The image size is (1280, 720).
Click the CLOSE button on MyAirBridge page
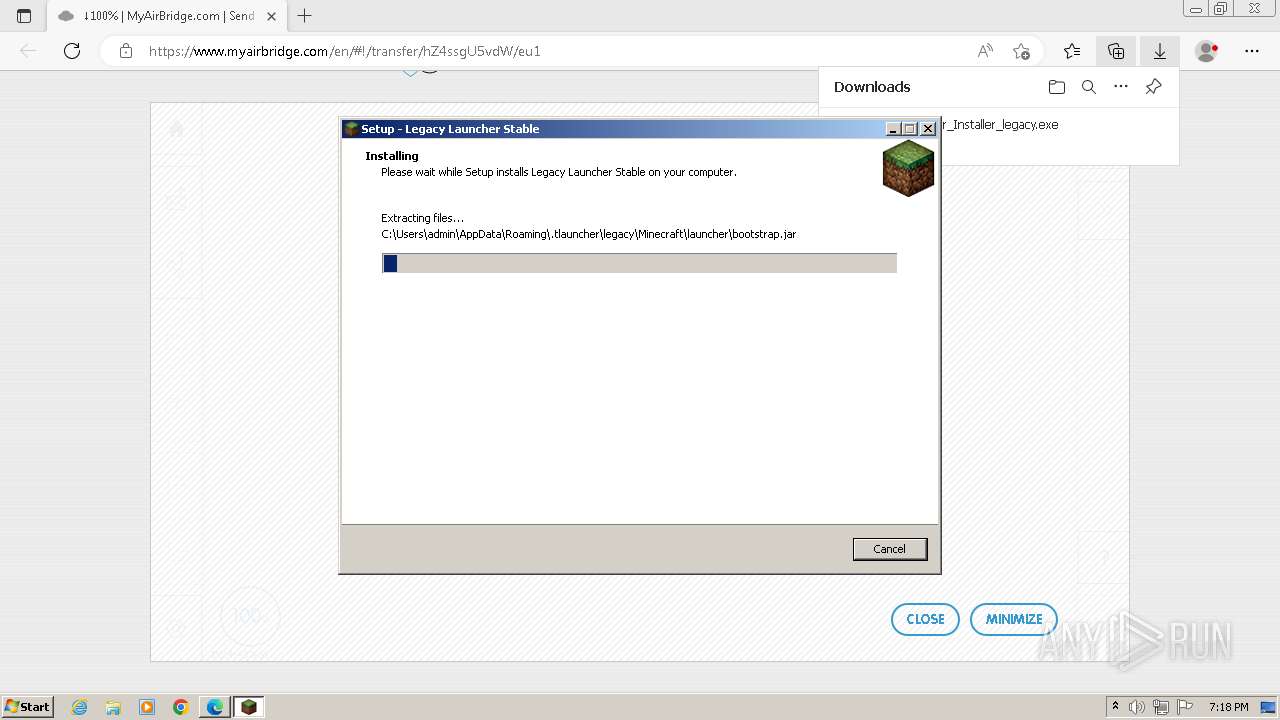pos(925,619)
